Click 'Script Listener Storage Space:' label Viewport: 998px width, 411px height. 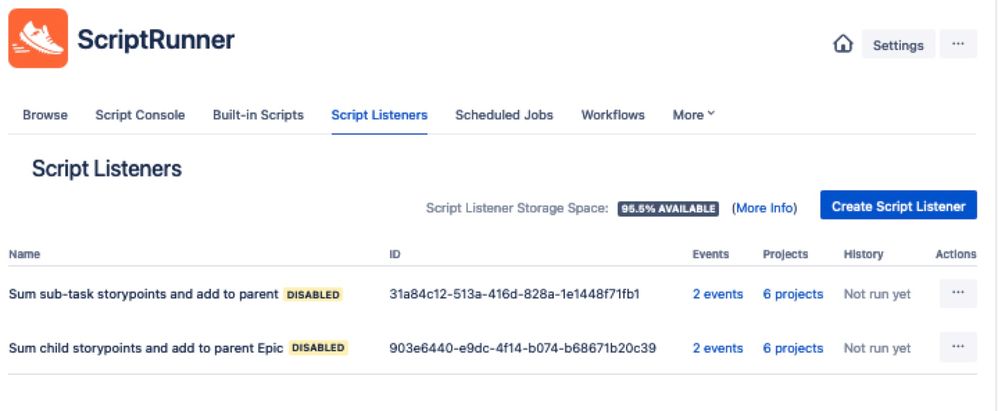(517, 208)
